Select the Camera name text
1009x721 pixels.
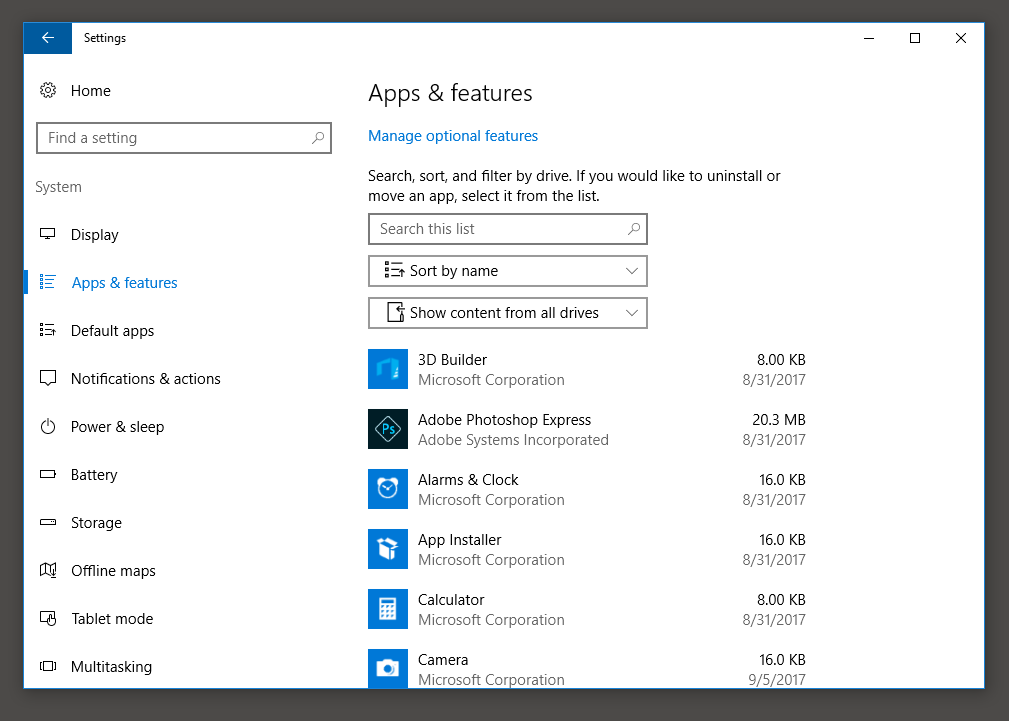443,660
